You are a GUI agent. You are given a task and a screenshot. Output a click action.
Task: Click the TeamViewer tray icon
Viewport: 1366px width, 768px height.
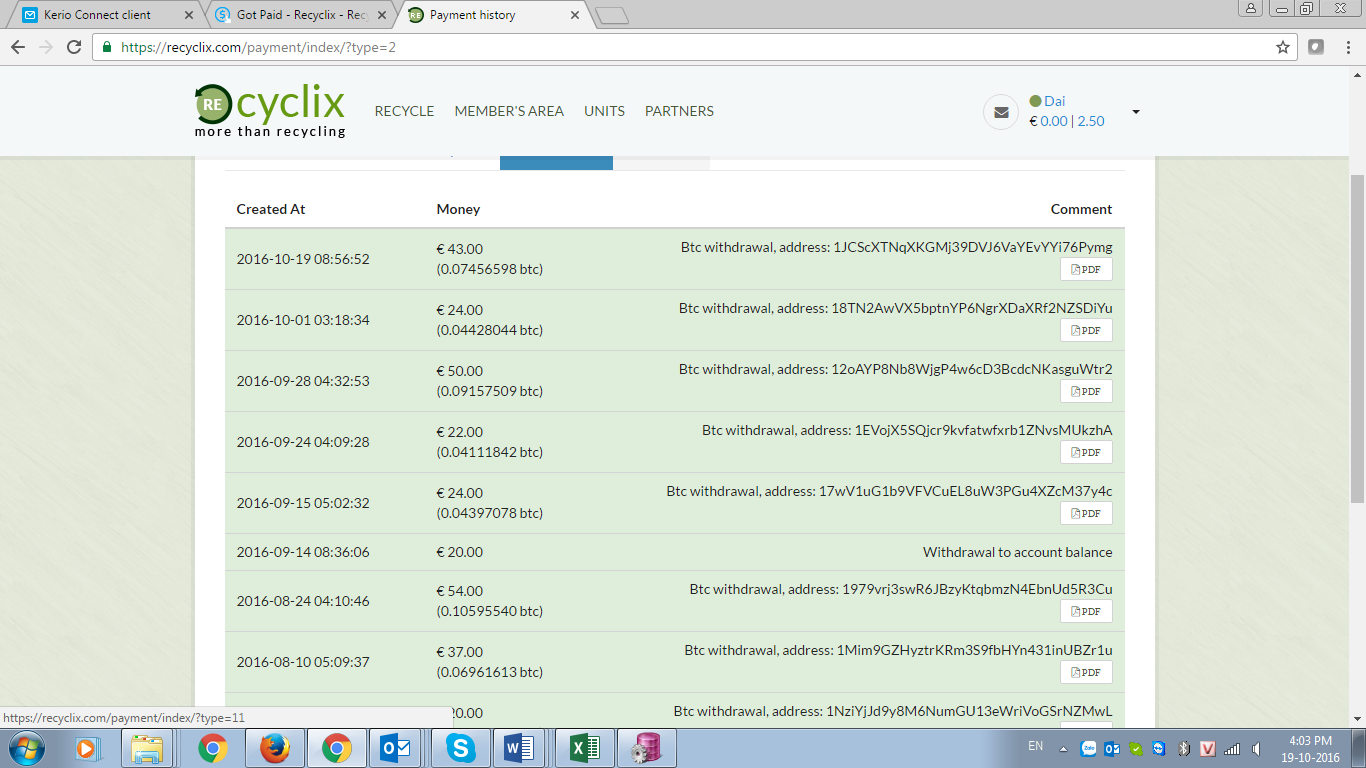[x=1158, y=748]
